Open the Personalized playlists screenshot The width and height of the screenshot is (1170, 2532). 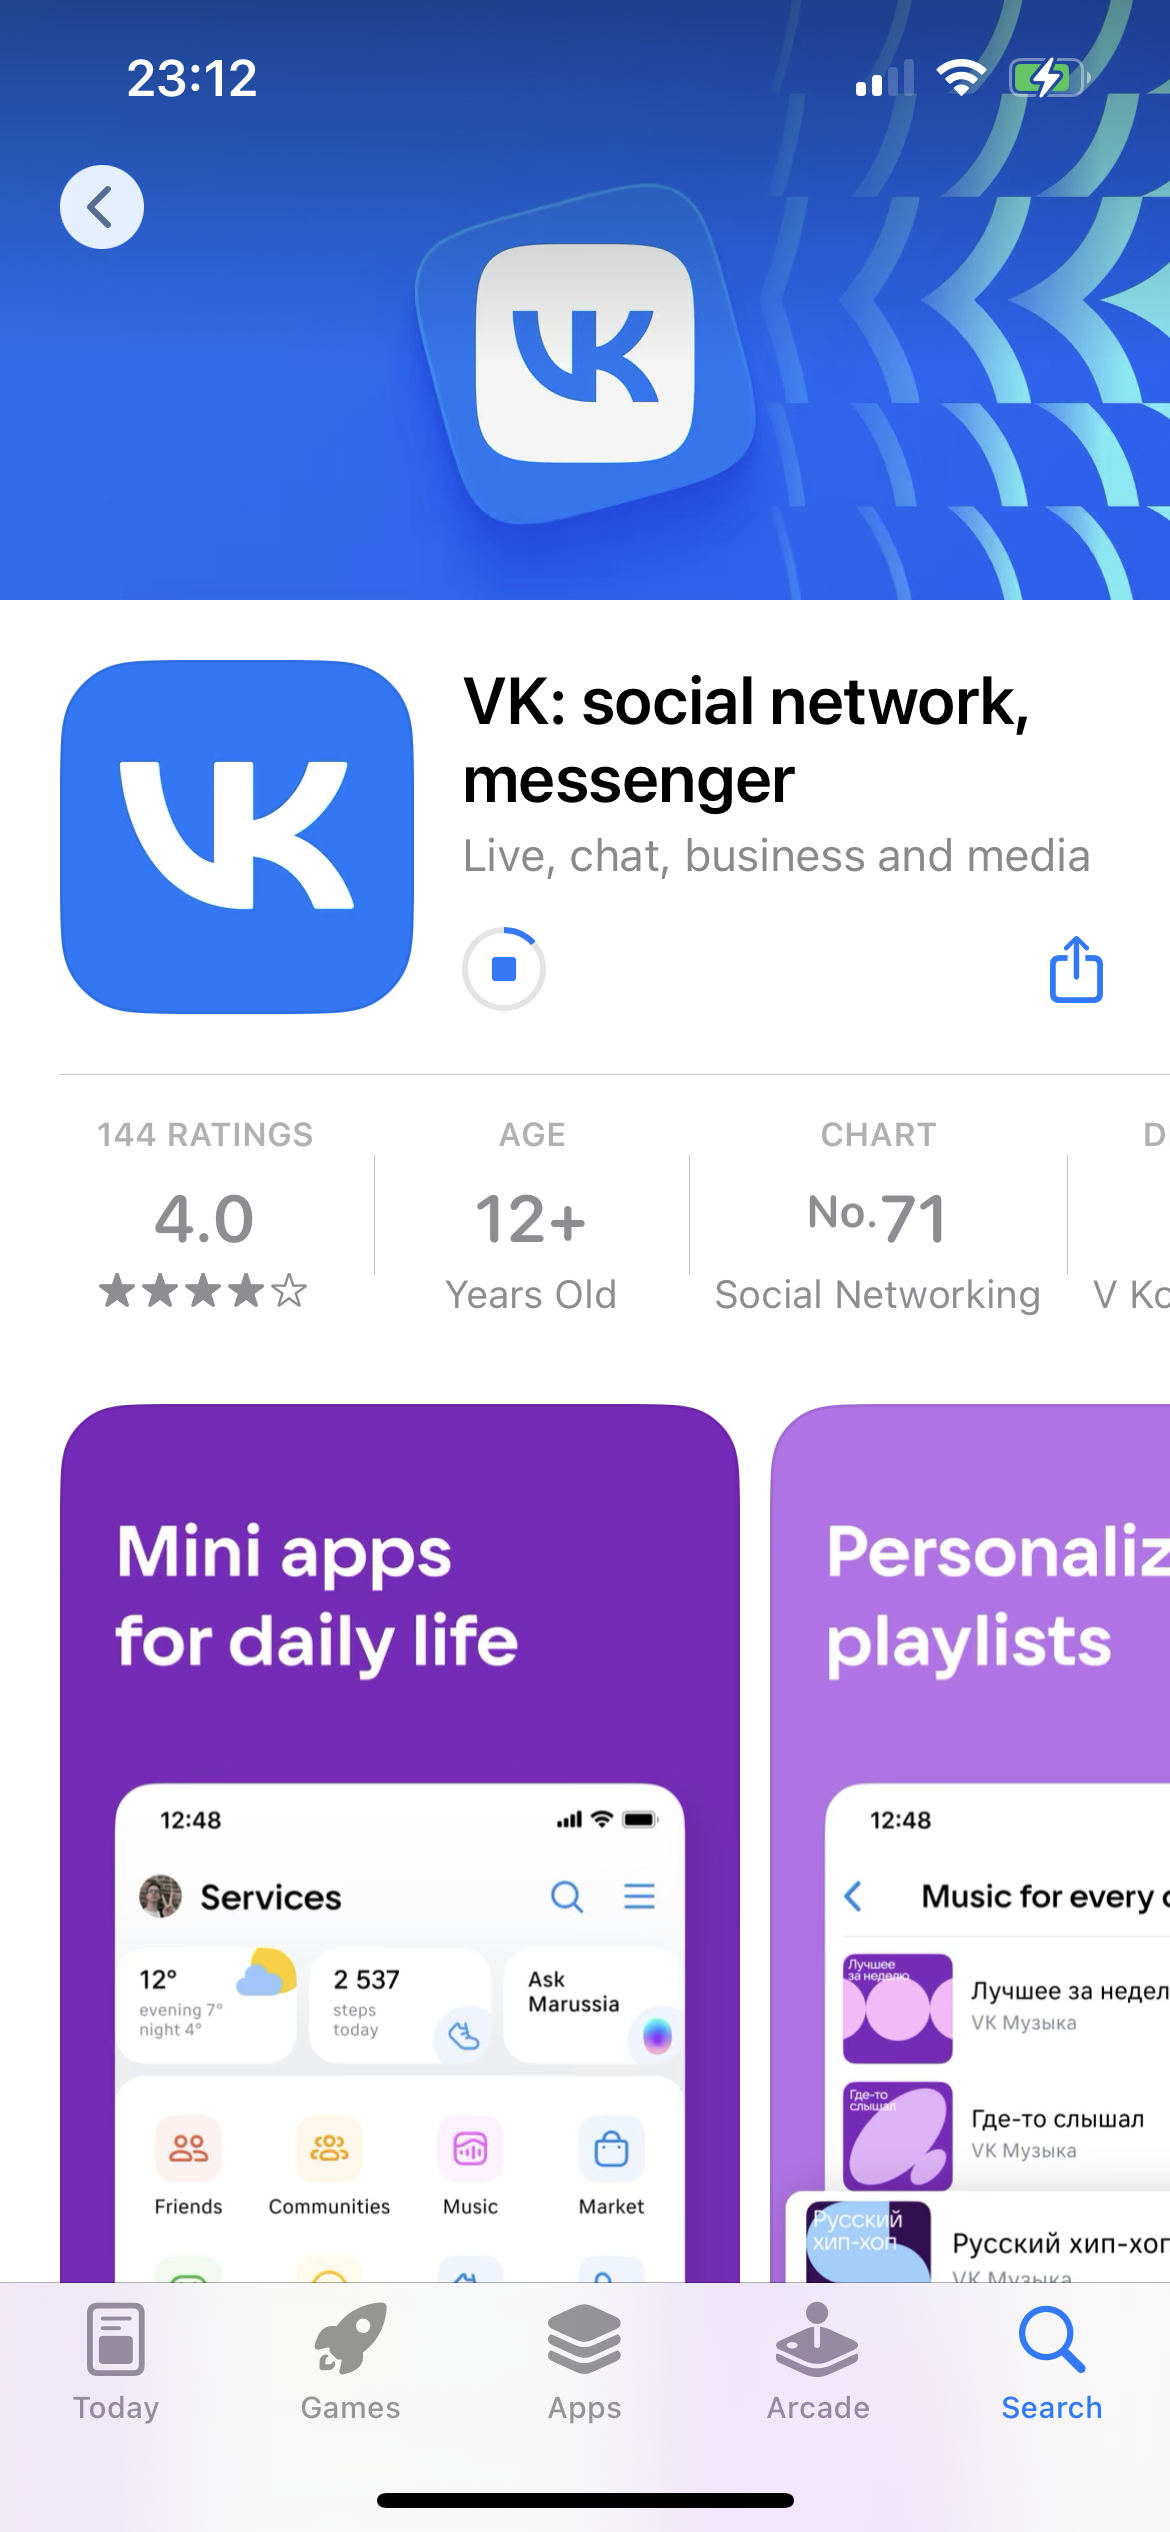click(971, 1843)
